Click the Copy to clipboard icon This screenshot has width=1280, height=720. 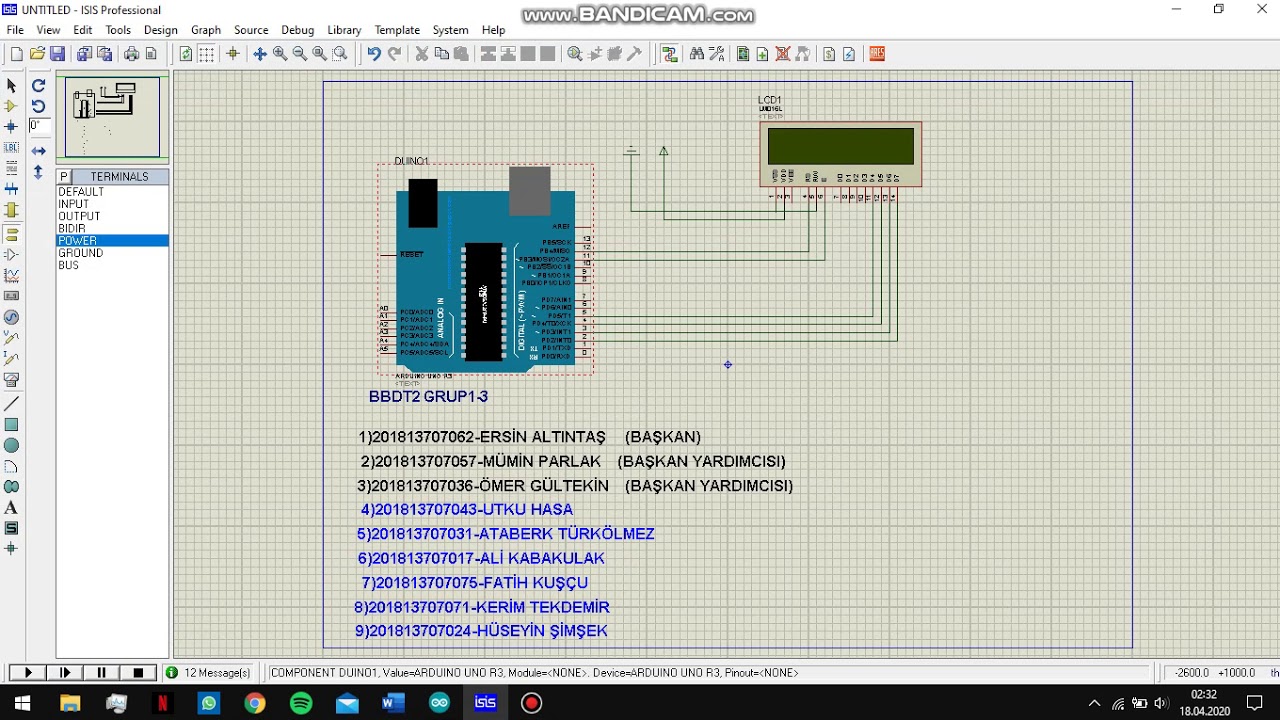click(x=441, y=54)
